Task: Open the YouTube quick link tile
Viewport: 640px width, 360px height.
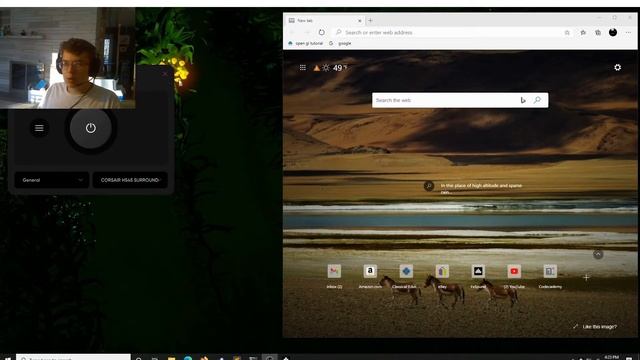Action: click(514, 276)
